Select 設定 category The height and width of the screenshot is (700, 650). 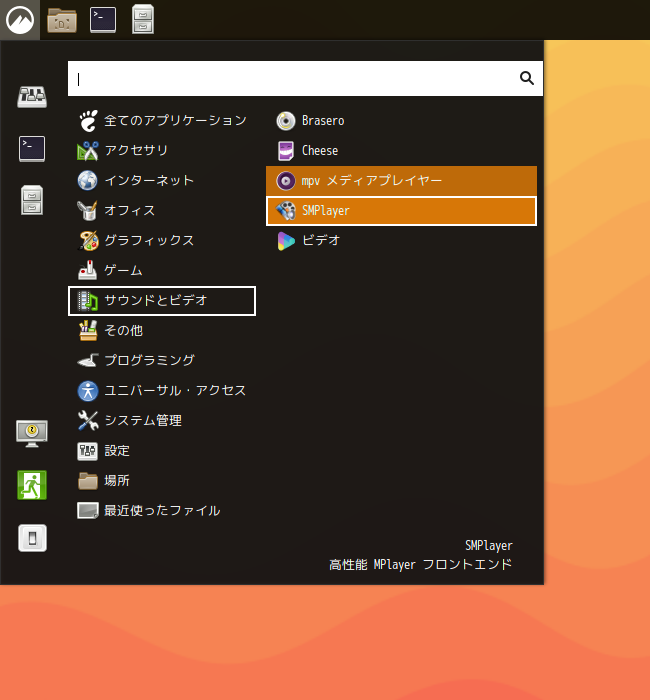tap(162, 451)
